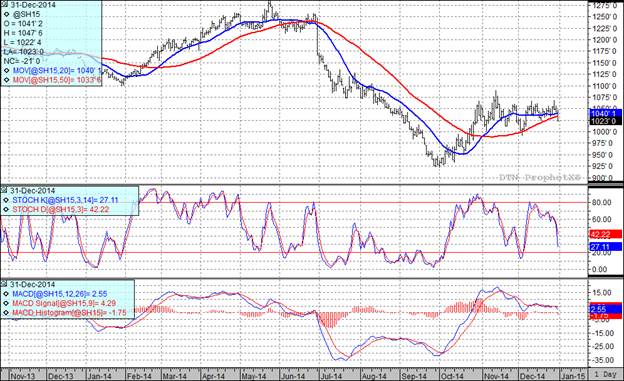Click the Feb-14 label on the time axis
Image resolution: width=624 pixels, height=381 pixels.
[139, 376]
